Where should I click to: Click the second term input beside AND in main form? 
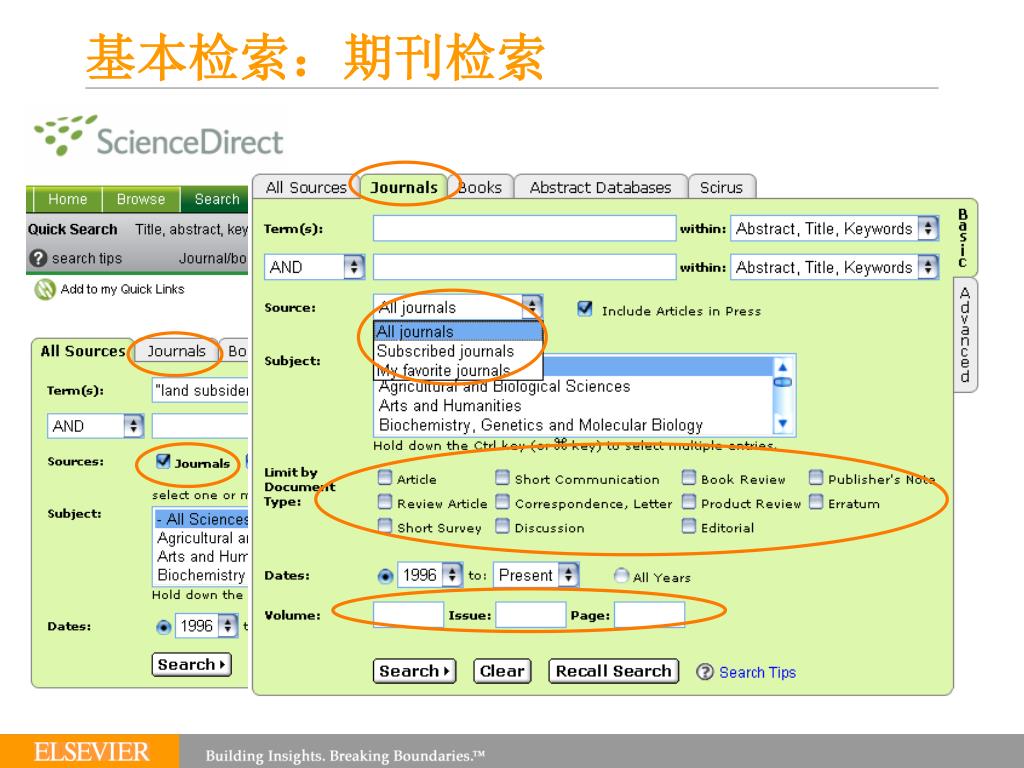[x=524, y=267]
